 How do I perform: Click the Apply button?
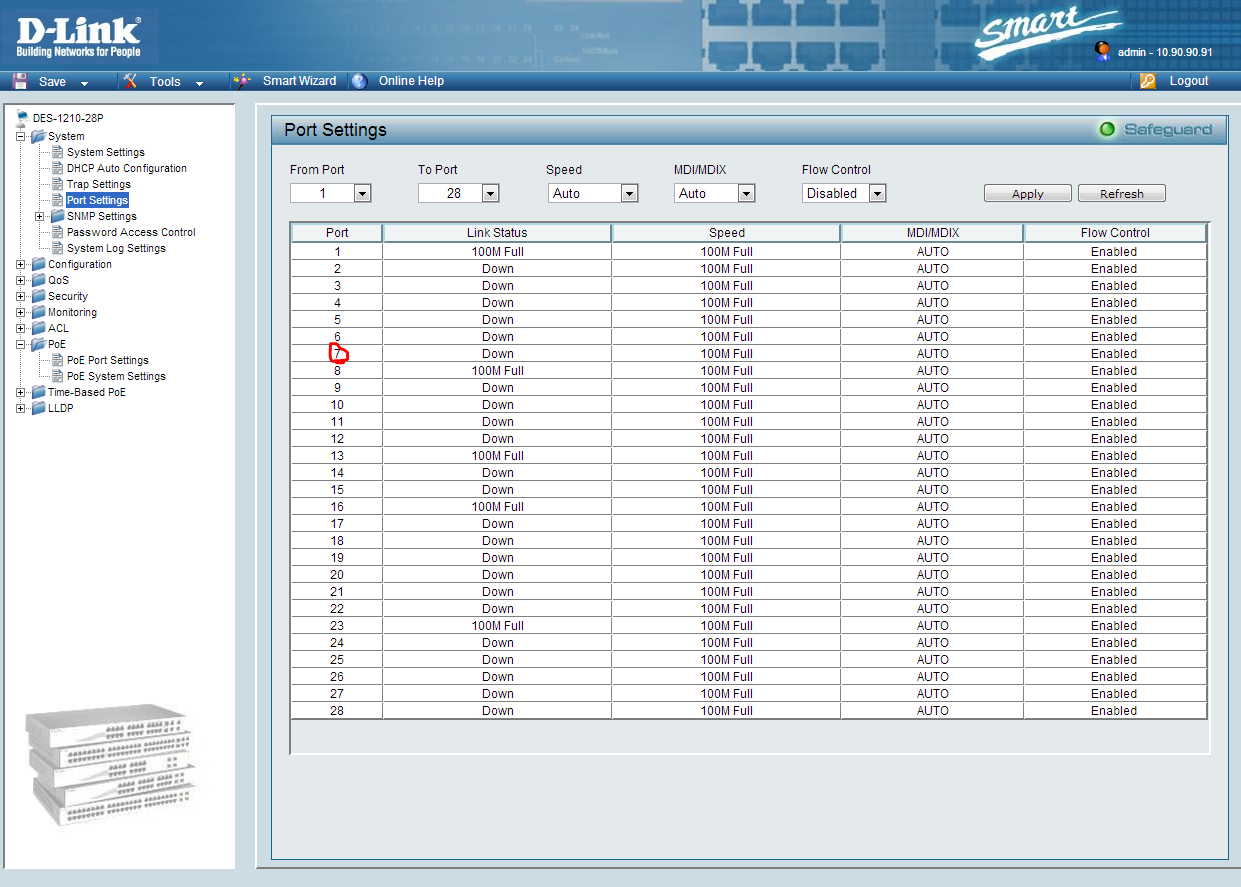[x=1027, y=194]
